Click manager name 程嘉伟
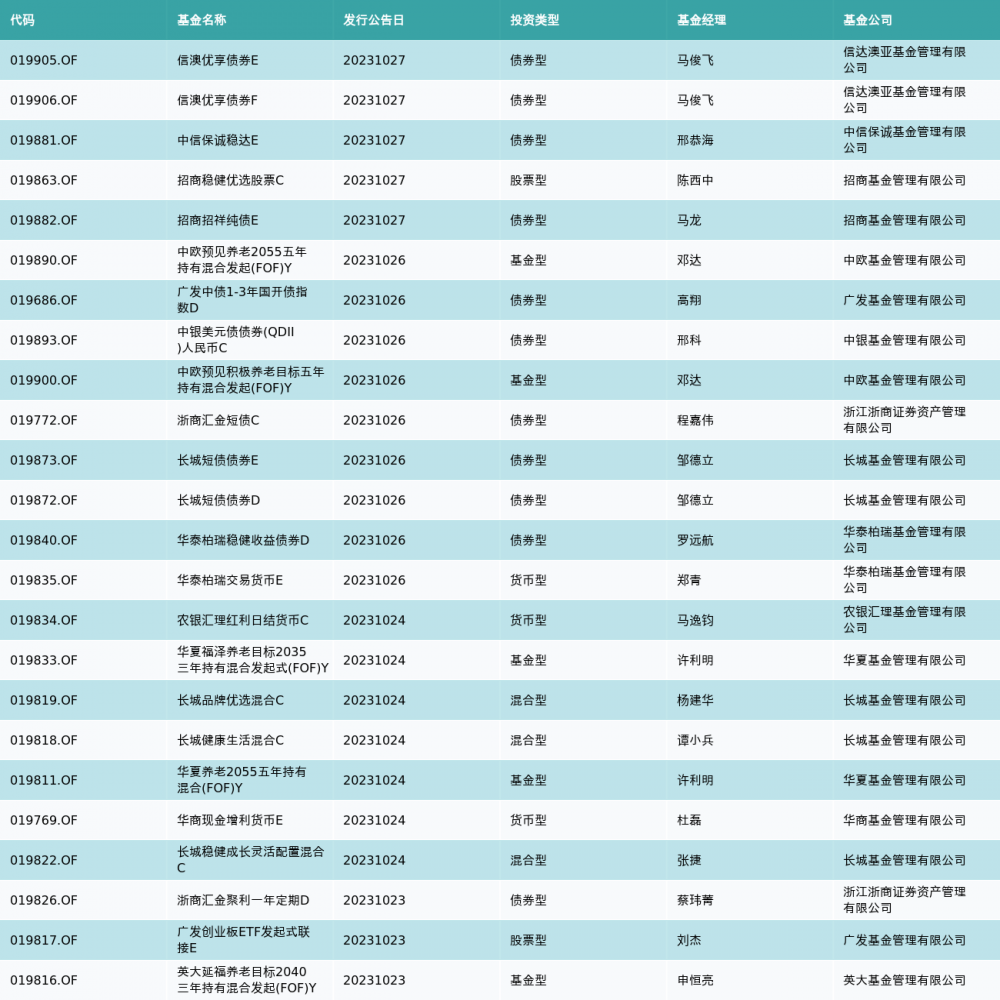 [x=695, y=420]
